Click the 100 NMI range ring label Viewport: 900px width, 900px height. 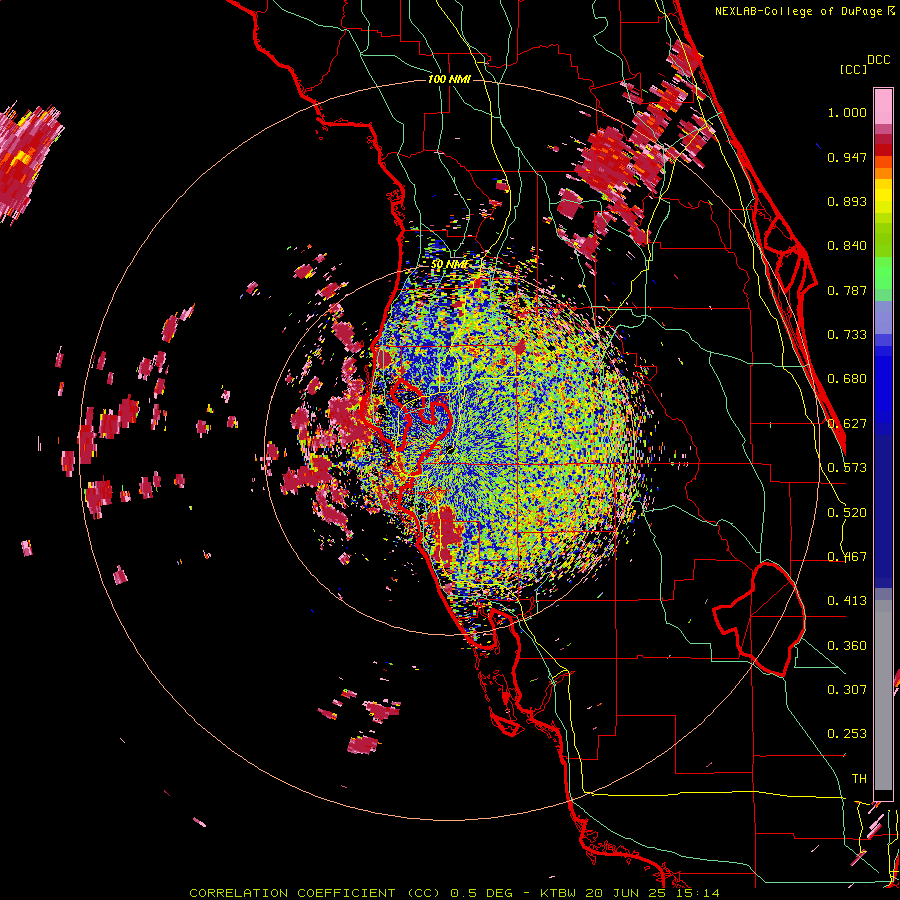tap(449, 79)
